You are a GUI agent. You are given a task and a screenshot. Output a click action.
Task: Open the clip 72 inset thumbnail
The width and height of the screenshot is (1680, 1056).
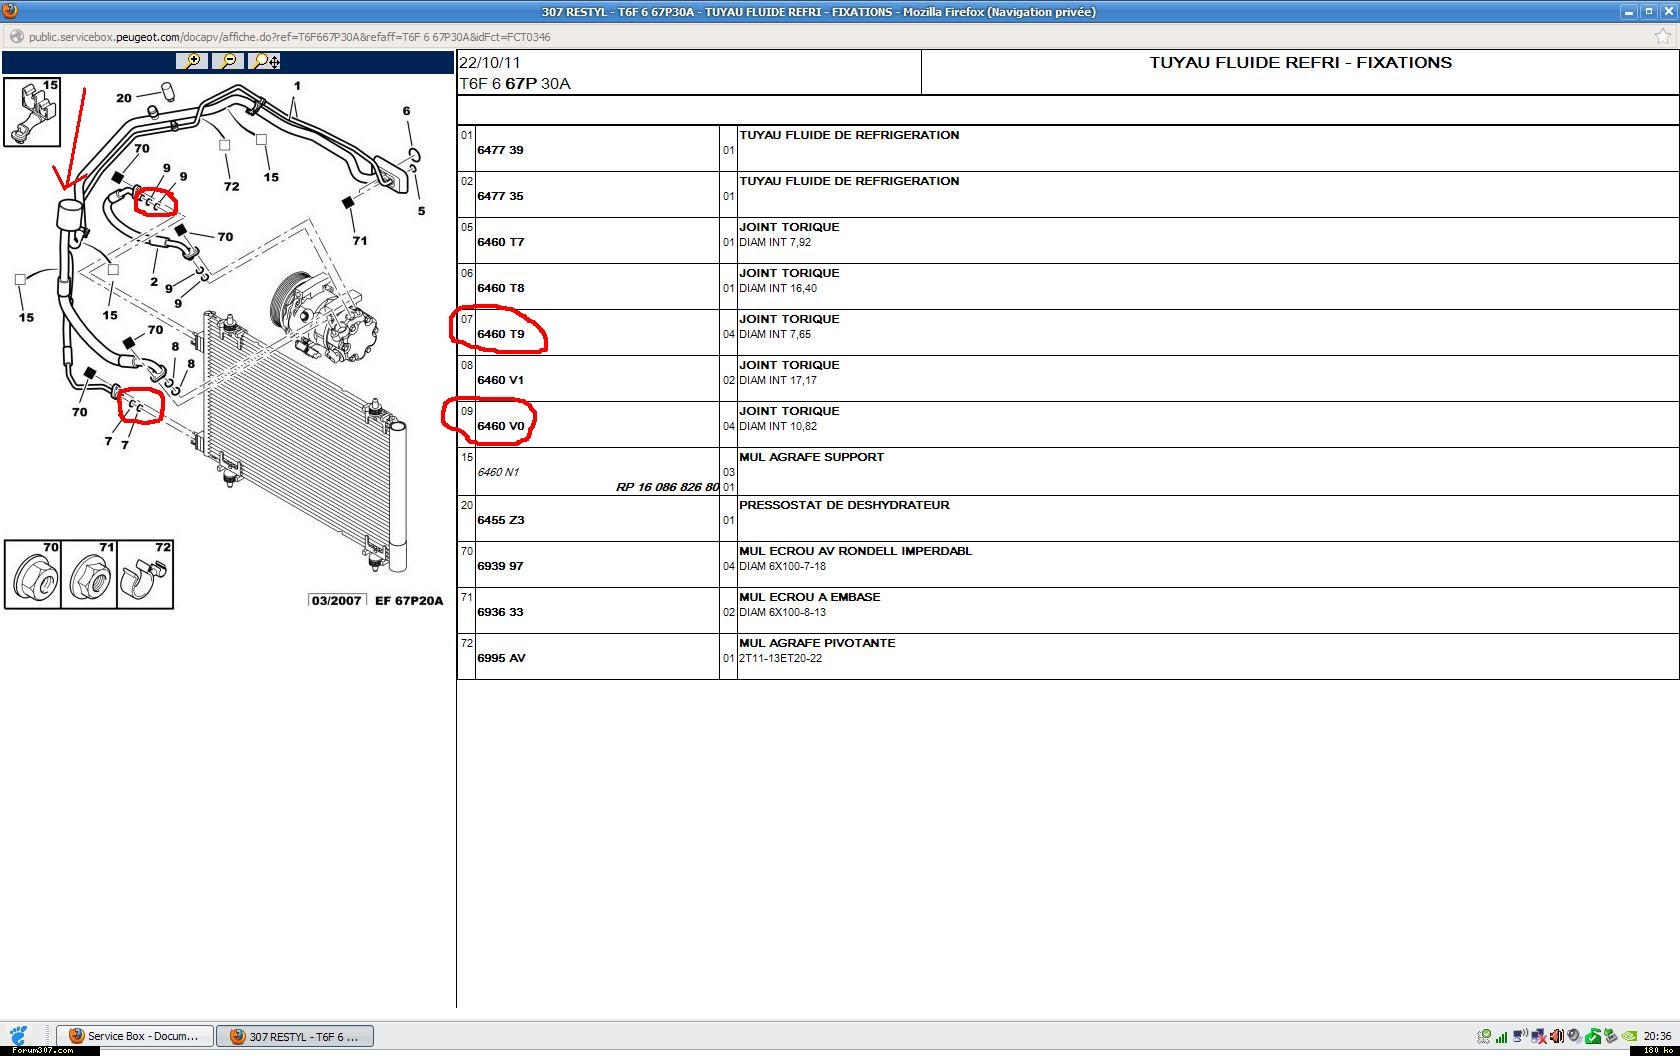click(146, 574)
